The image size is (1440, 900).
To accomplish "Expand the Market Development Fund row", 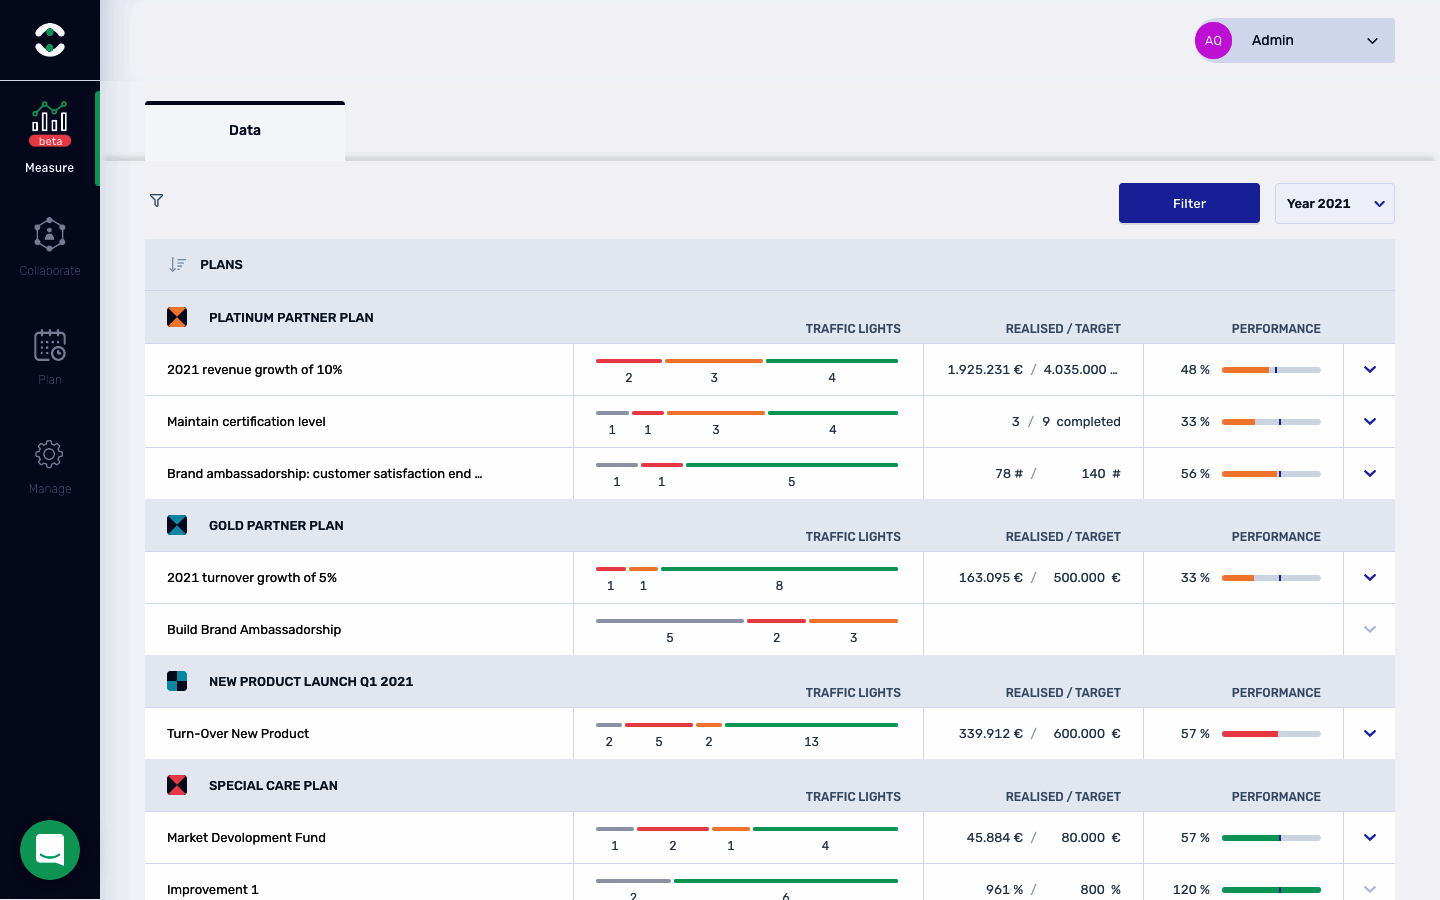I will click(x=1369, y=838).
